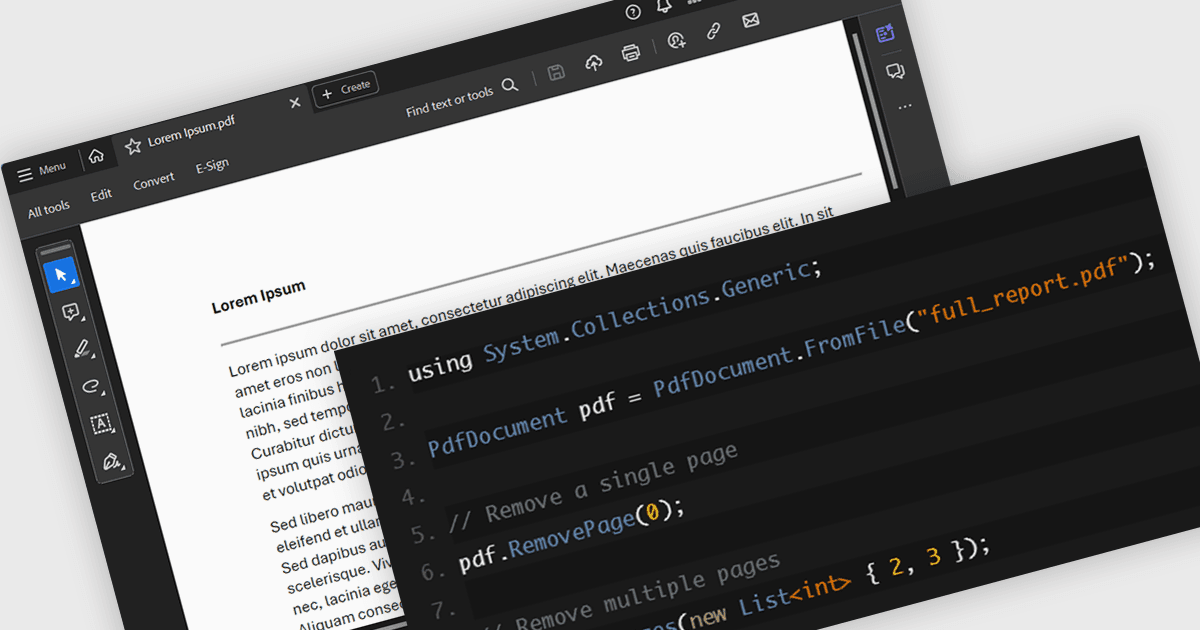
Task: Open the AI assistant panel icon
Action: pos(885,33)
